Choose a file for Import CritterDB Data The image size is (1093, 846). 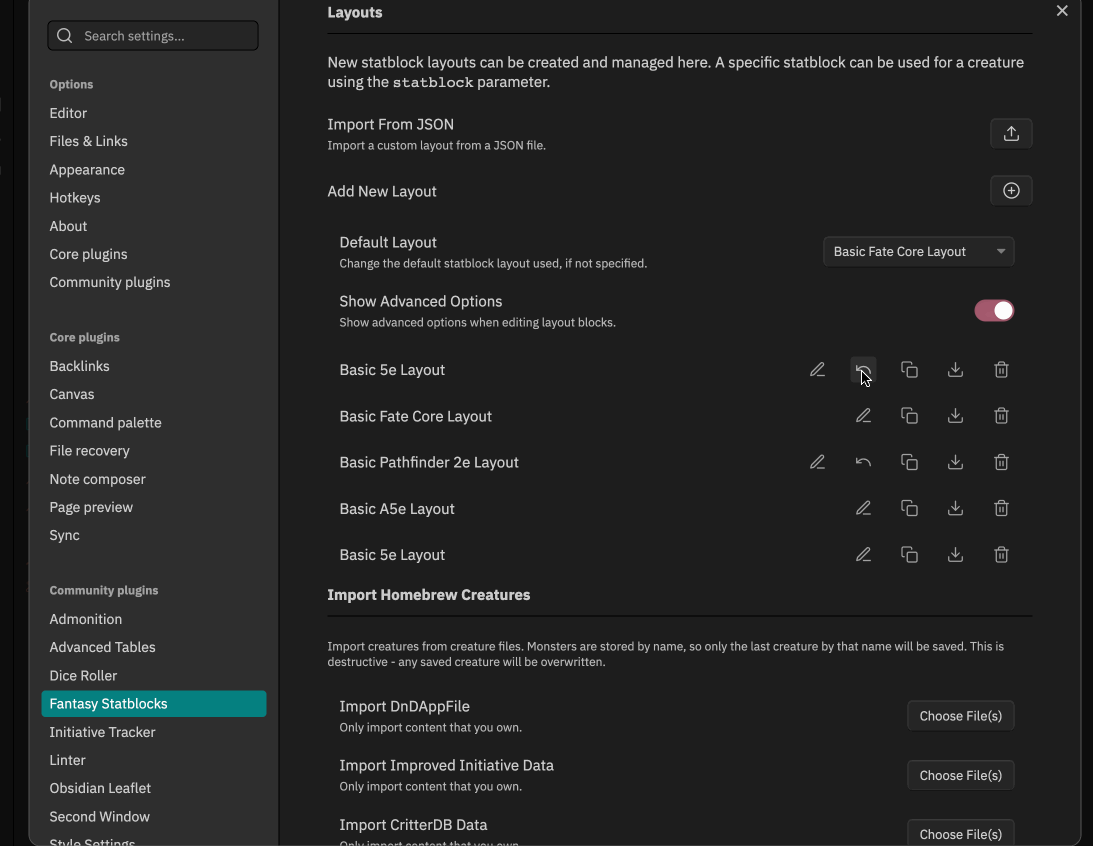tap(960, 833)
